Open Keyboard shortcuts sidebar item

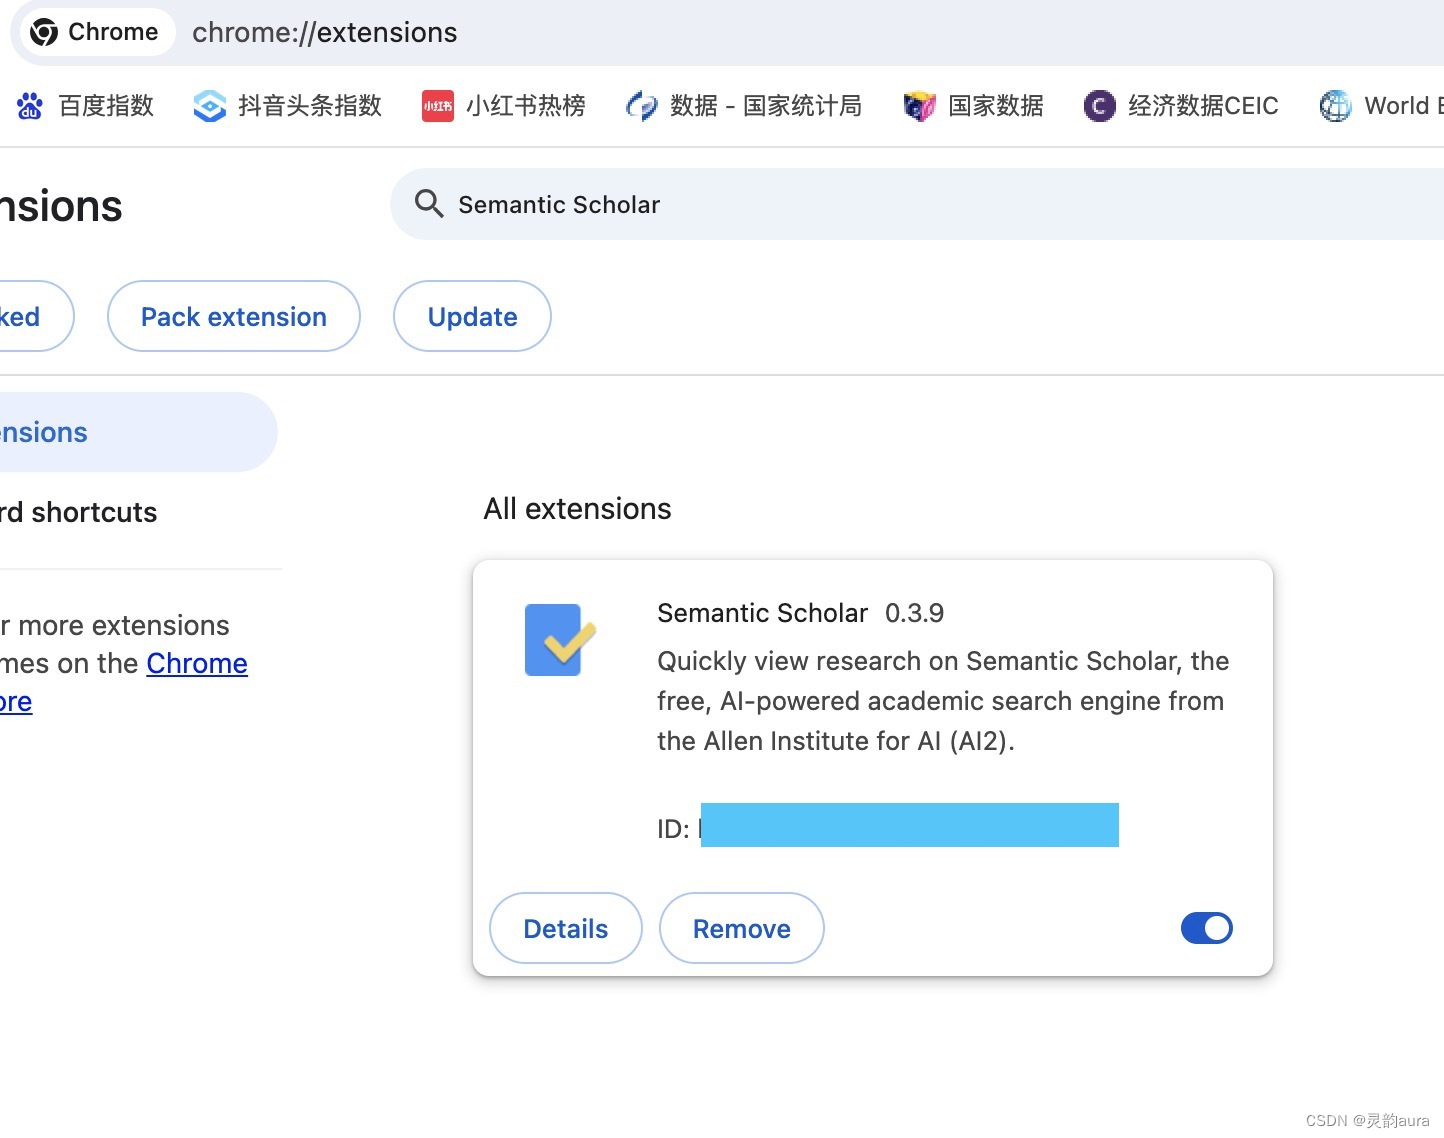point(80,512)
